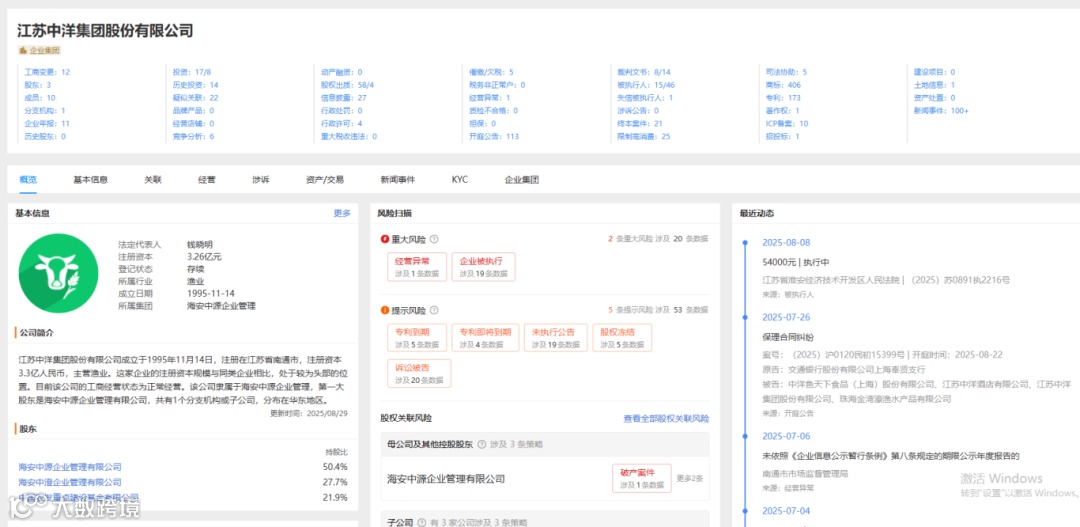Viewport: 1080px width, 527px height.
Task: Switch to the 经营 tab
Action: click(207, 179)
